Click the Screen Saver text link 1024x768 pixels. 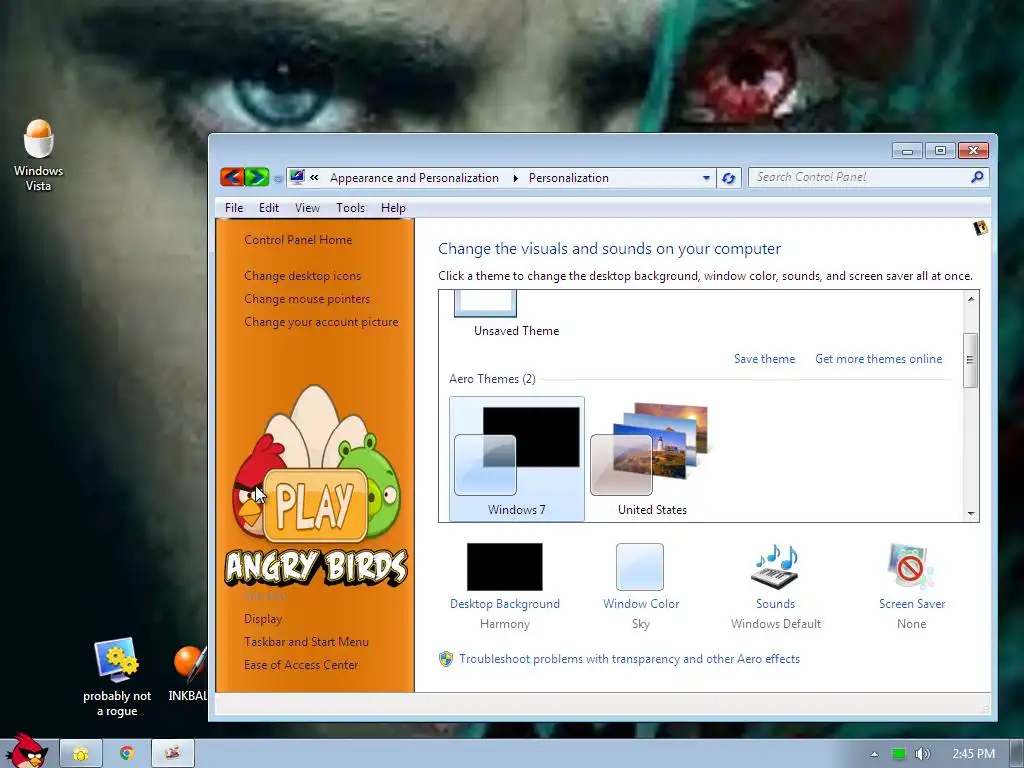(912, 604)
